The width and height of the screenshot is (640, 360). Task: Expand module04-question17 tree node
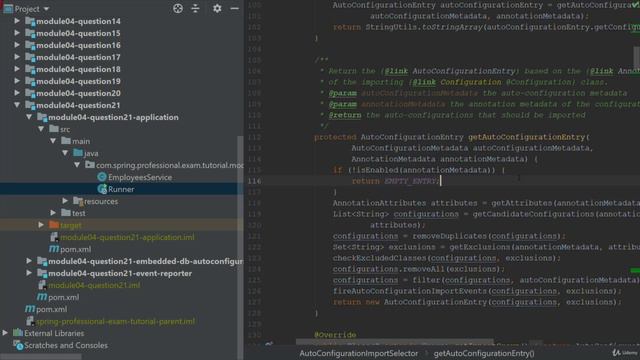click(17, 57)
